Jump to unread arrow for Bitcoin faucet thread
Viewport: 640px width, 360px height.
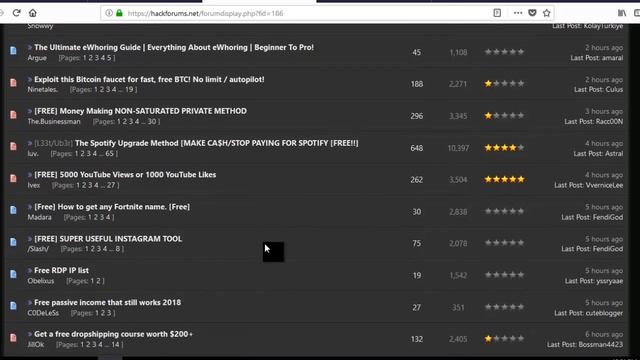click(x=30, y=79)
